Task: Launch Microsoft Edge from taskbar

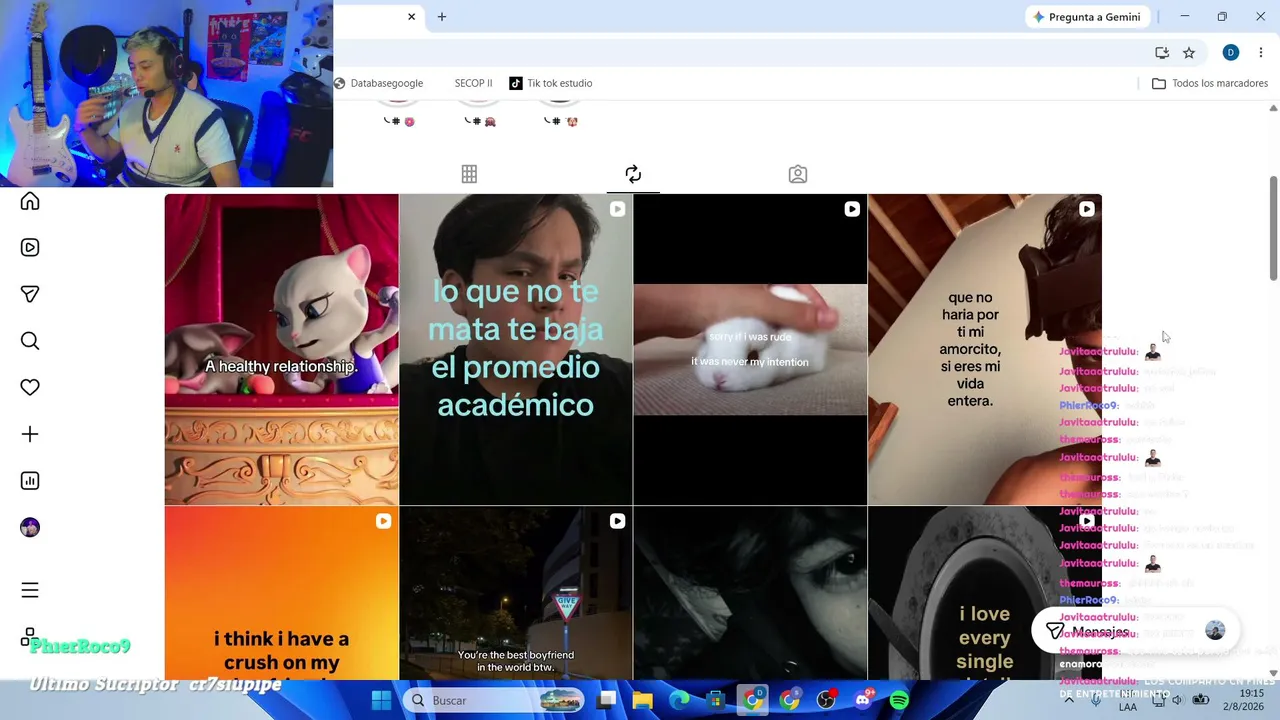Action: pos(679,700)
